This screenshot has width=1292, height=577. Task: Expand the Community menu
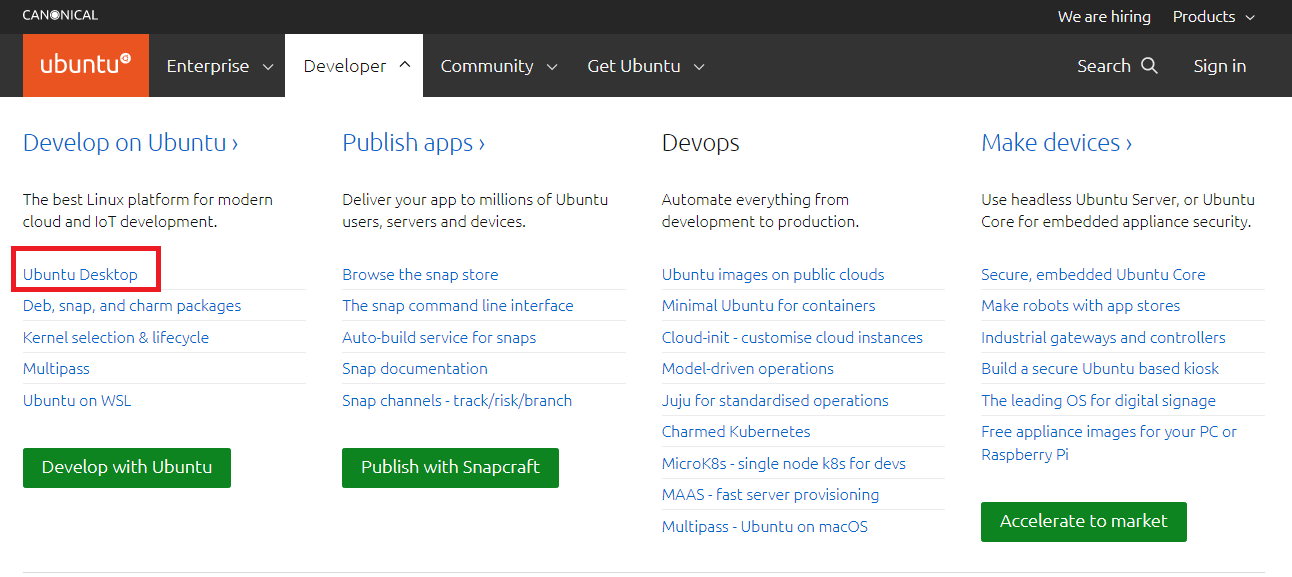click(x=497, y=66)
